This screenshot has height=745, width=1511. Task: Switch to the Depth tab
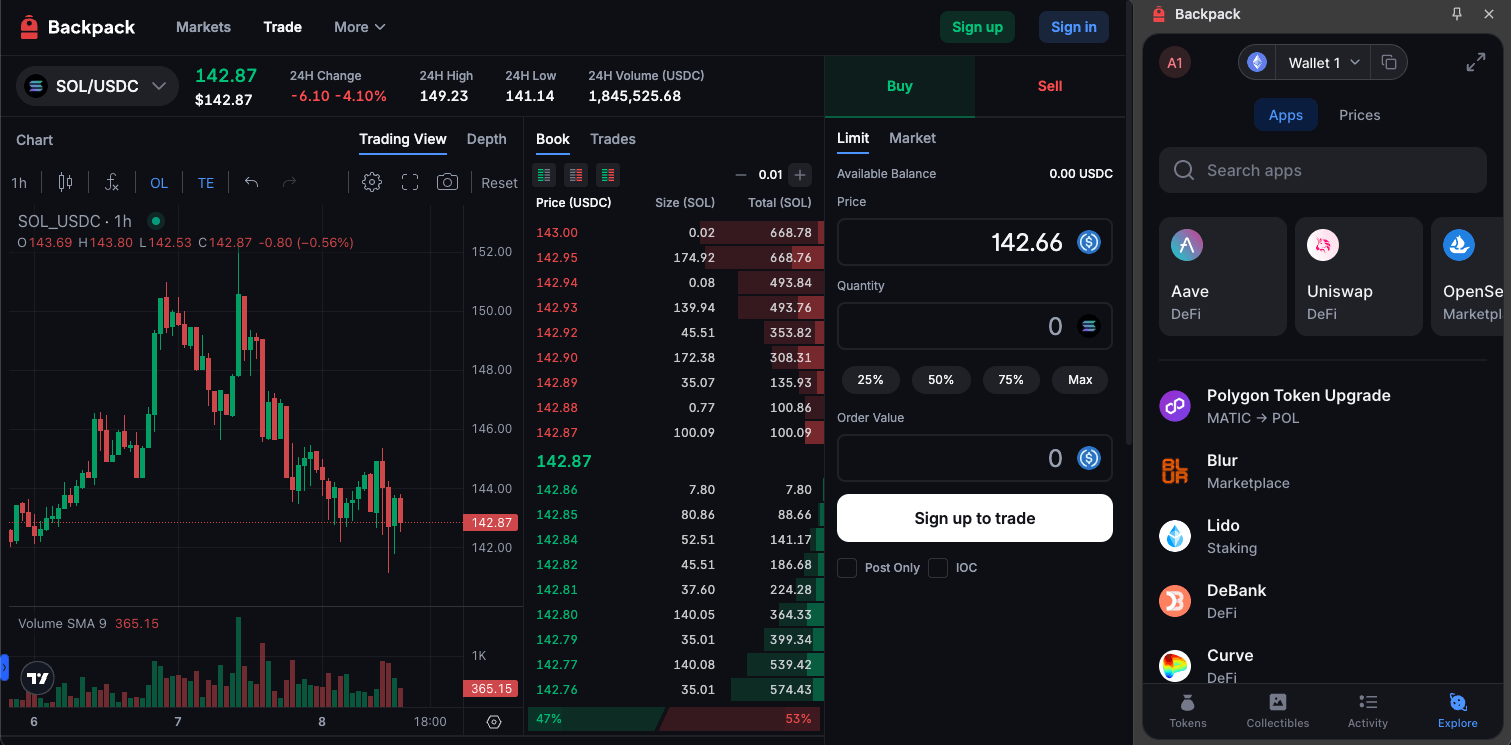point(487,139)
